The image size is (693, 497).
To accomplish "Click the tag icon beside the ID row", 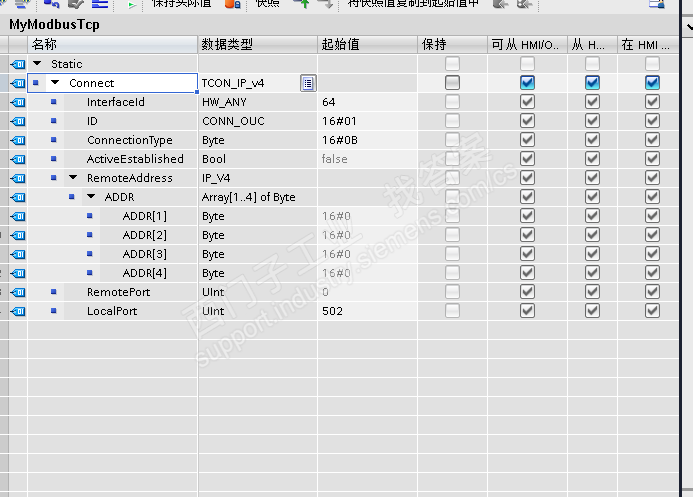I will tap(18, 121).
